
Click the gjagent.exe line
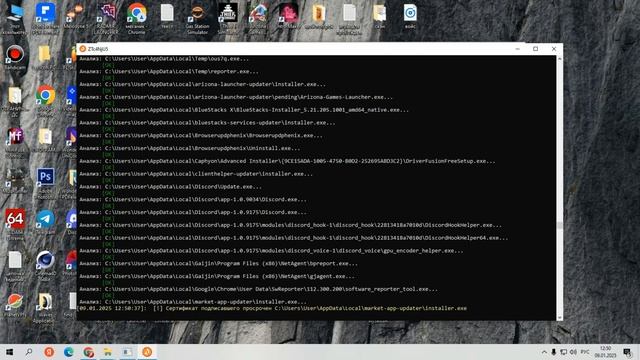[217, 276]
